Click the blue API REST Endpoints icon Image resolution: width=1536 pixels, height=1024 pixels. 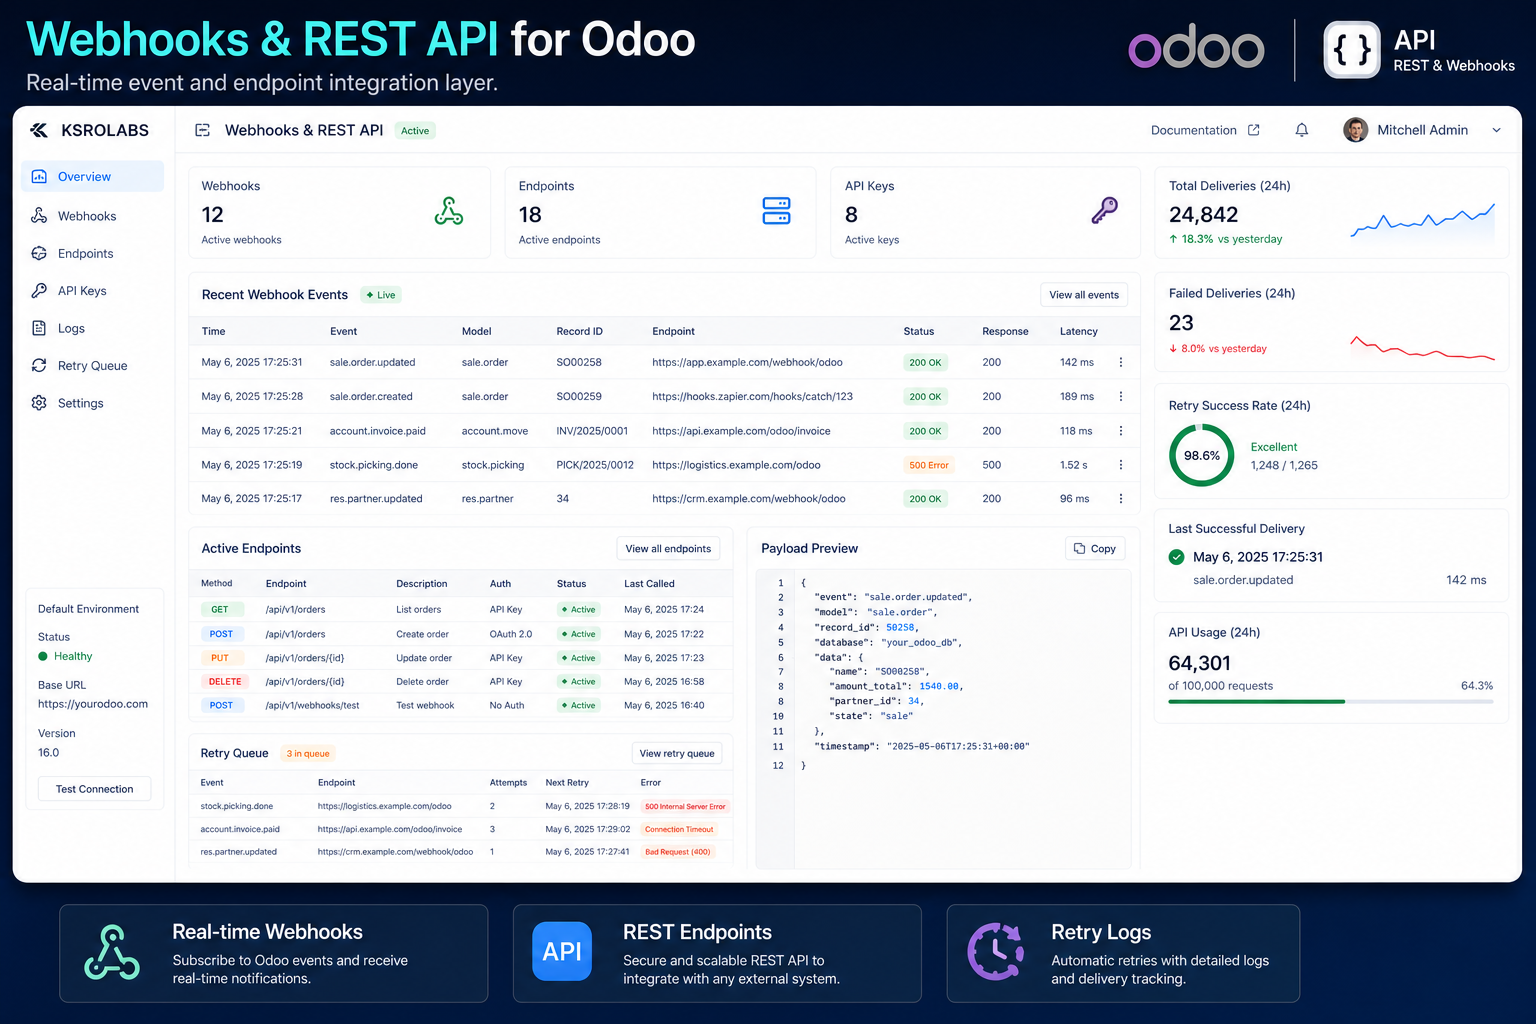click(562, 951)
